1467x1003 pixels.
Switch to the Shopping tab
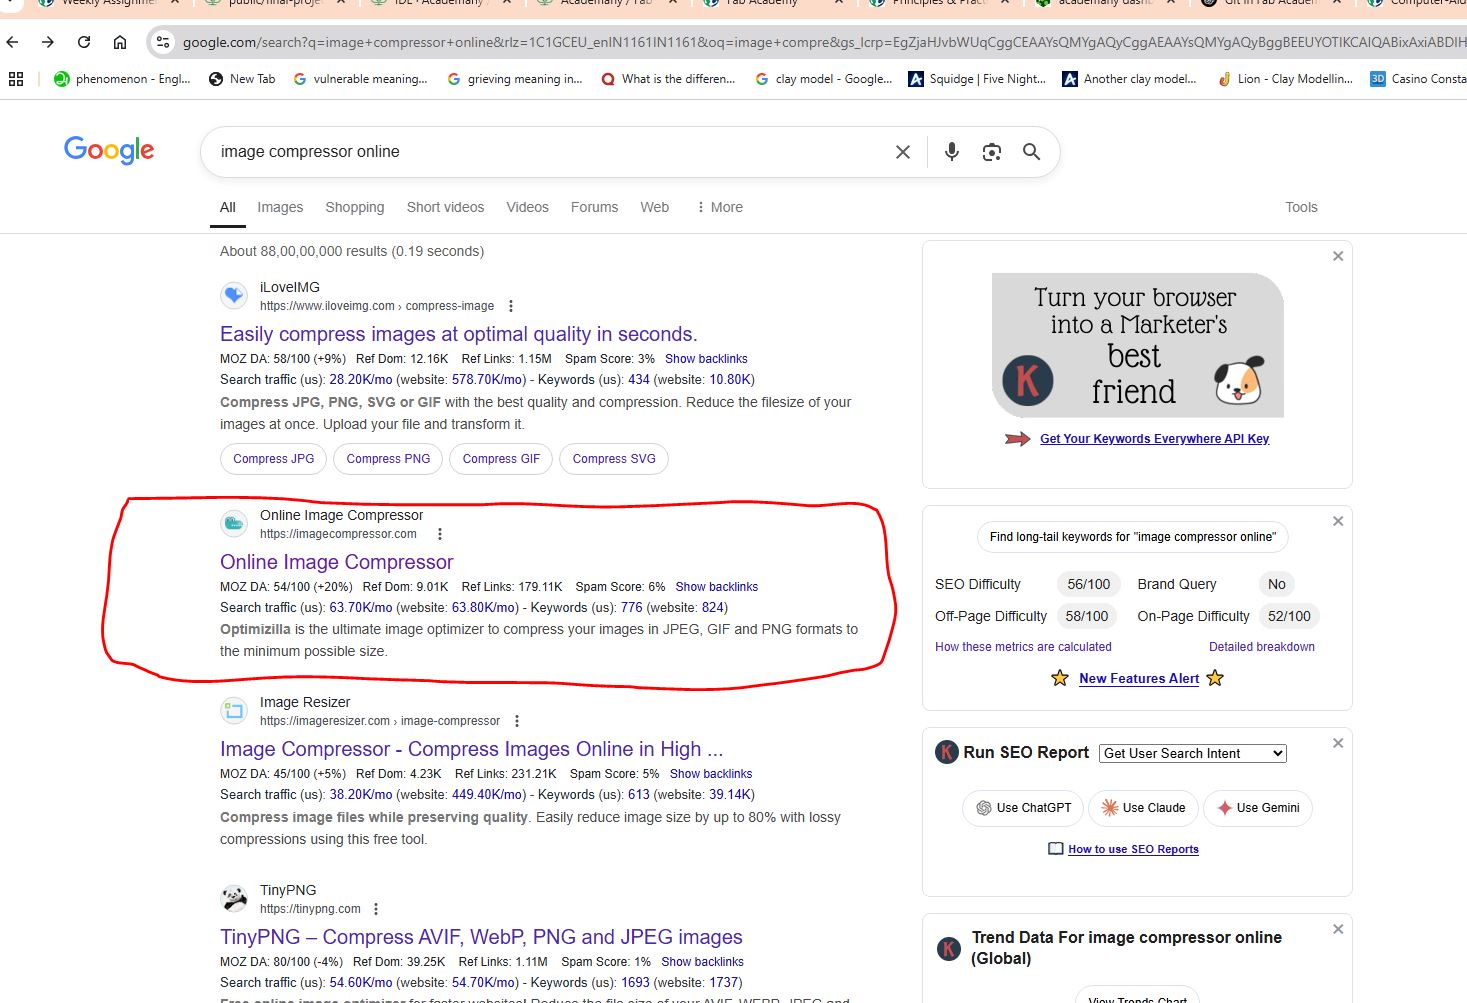[x=355, y=207]
